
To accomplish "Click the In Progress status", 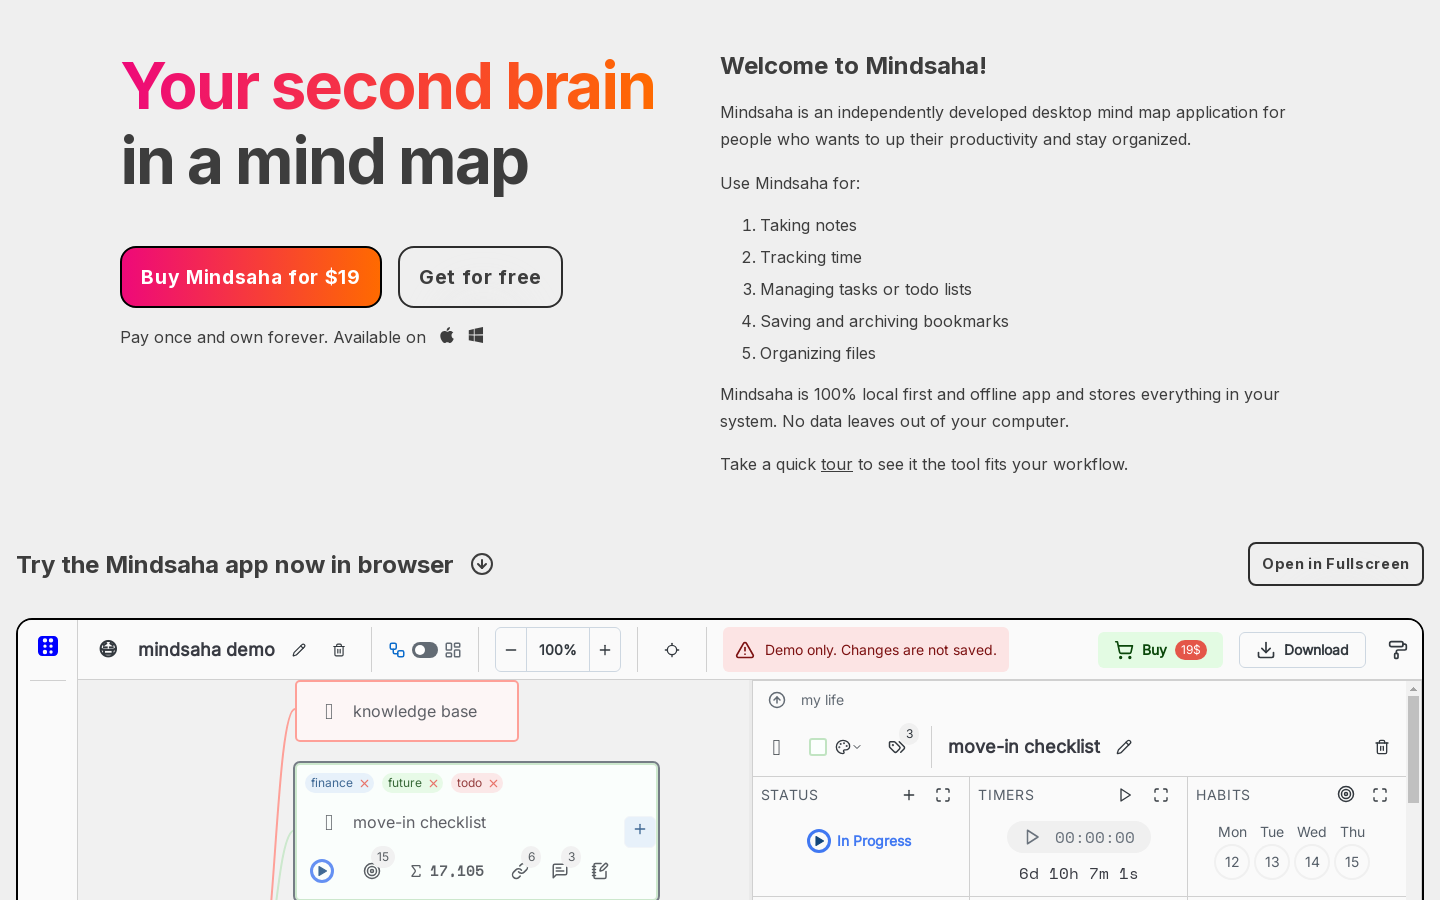I will pos(860,841).
